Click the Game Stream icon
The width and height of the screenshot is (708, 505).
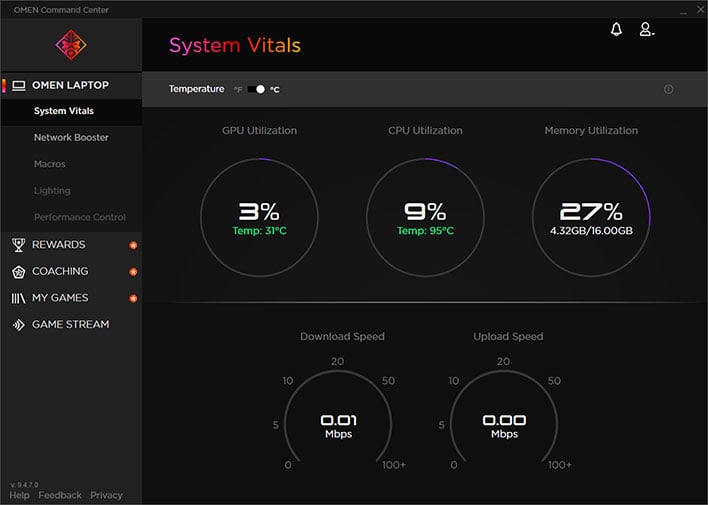tap(19, 325)
